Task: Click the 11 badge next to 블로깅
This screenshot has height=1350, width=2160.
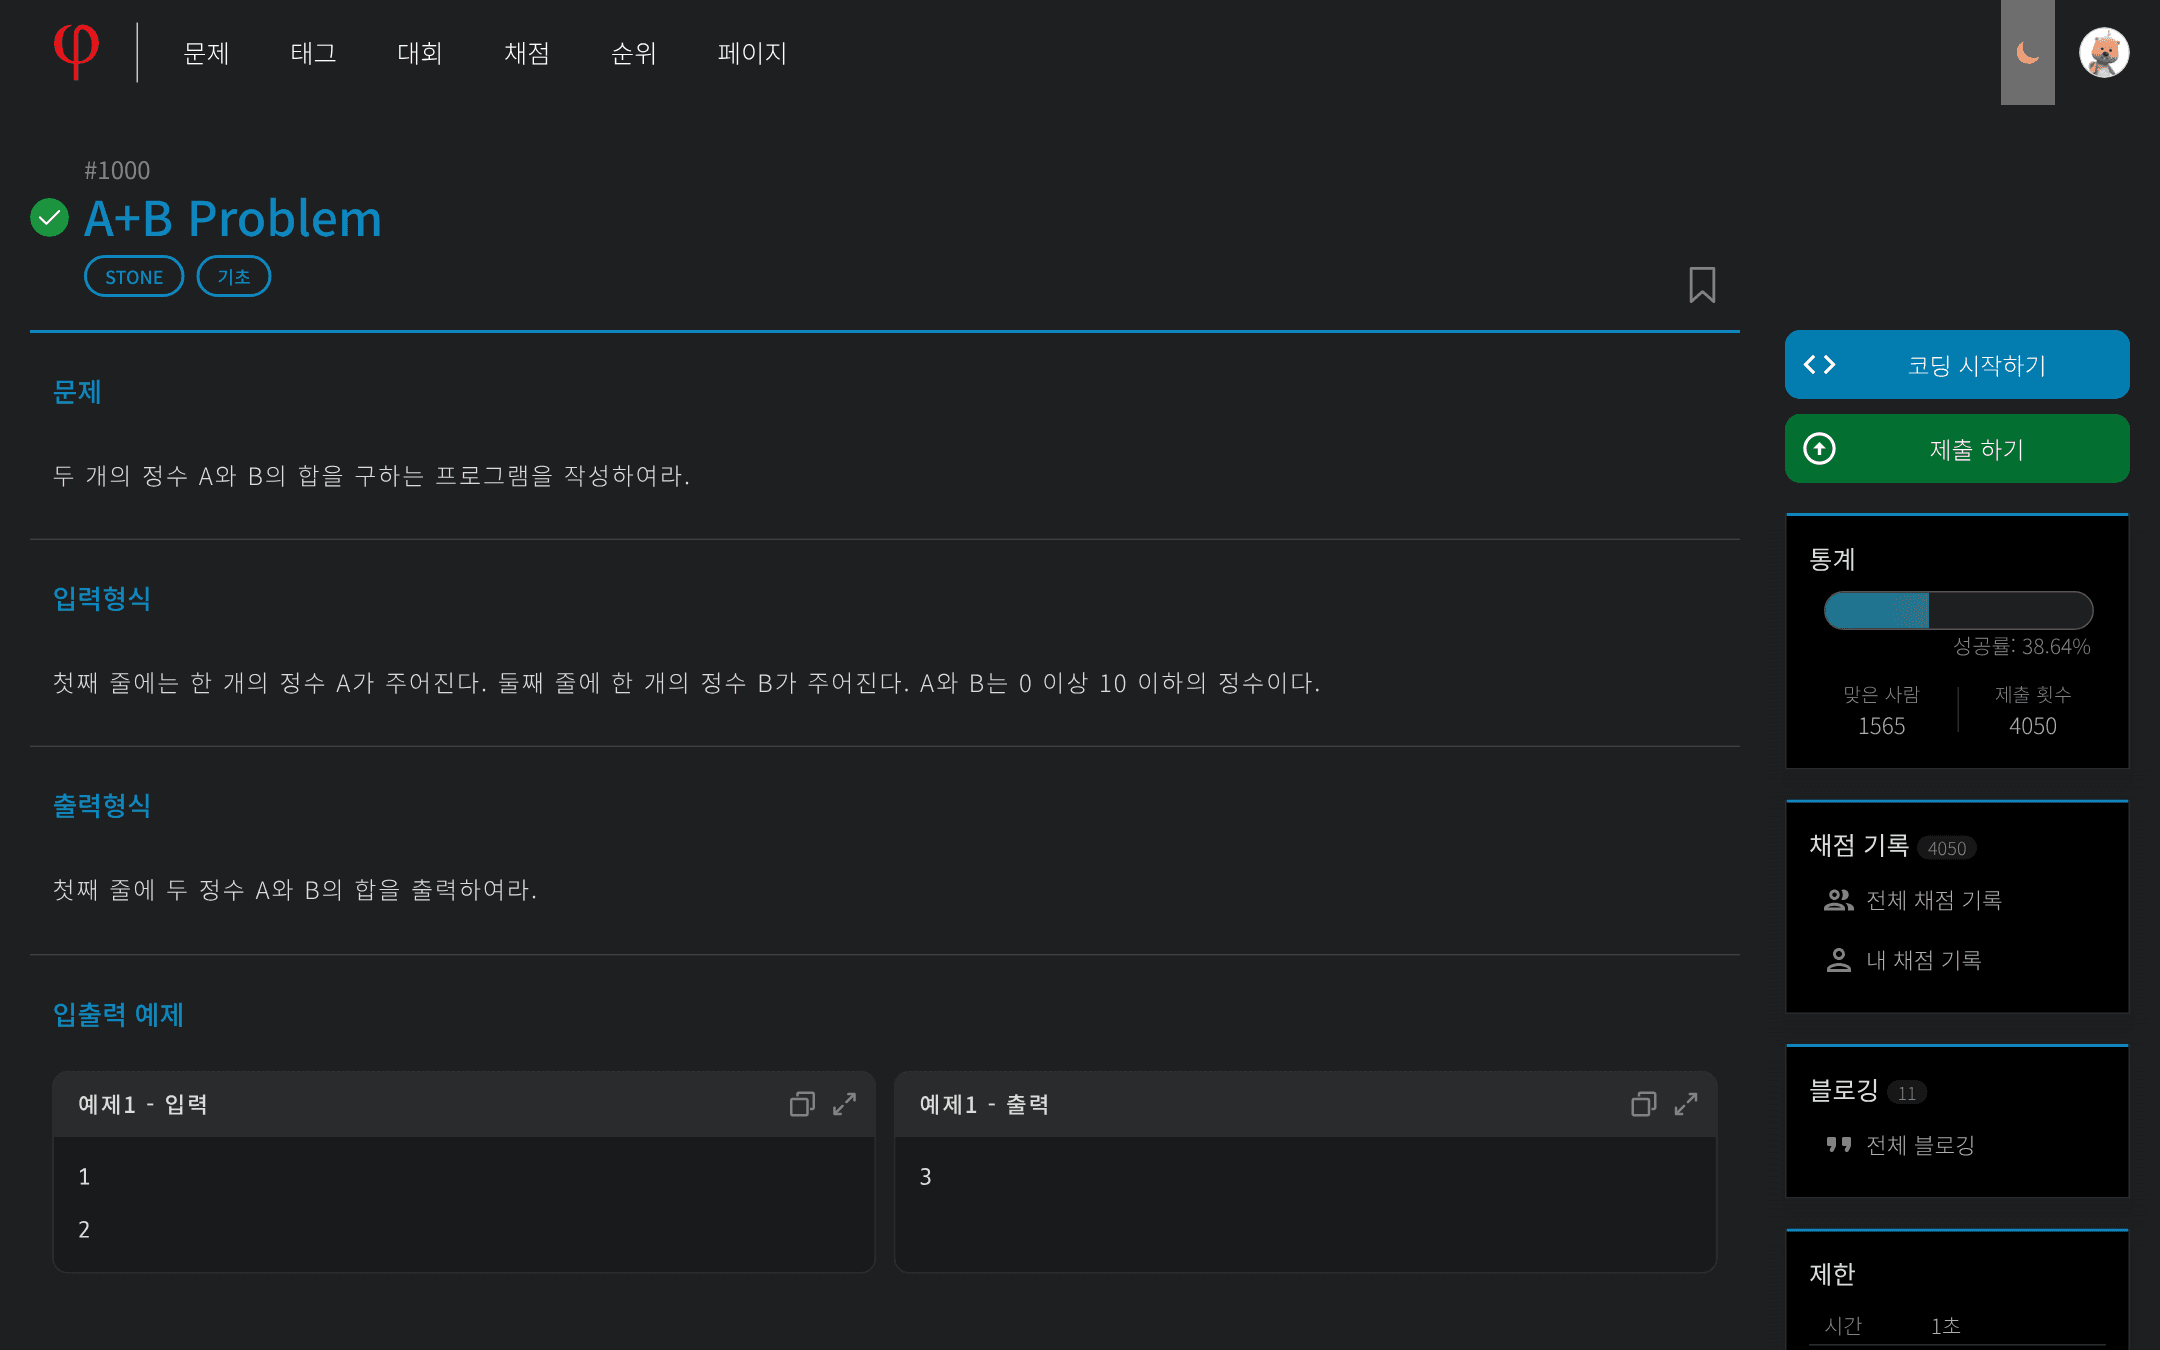Action: tap(1907, 1093)
